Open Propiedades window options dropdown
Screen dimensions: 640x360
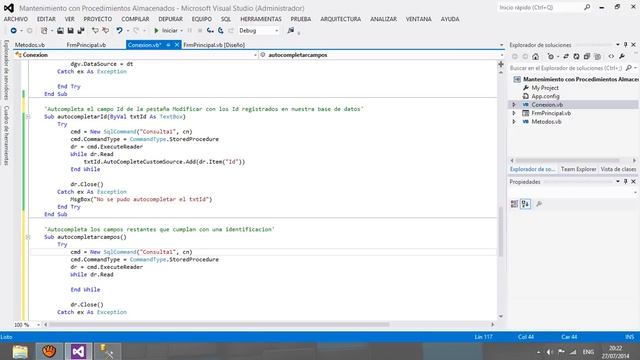(618, 182)
